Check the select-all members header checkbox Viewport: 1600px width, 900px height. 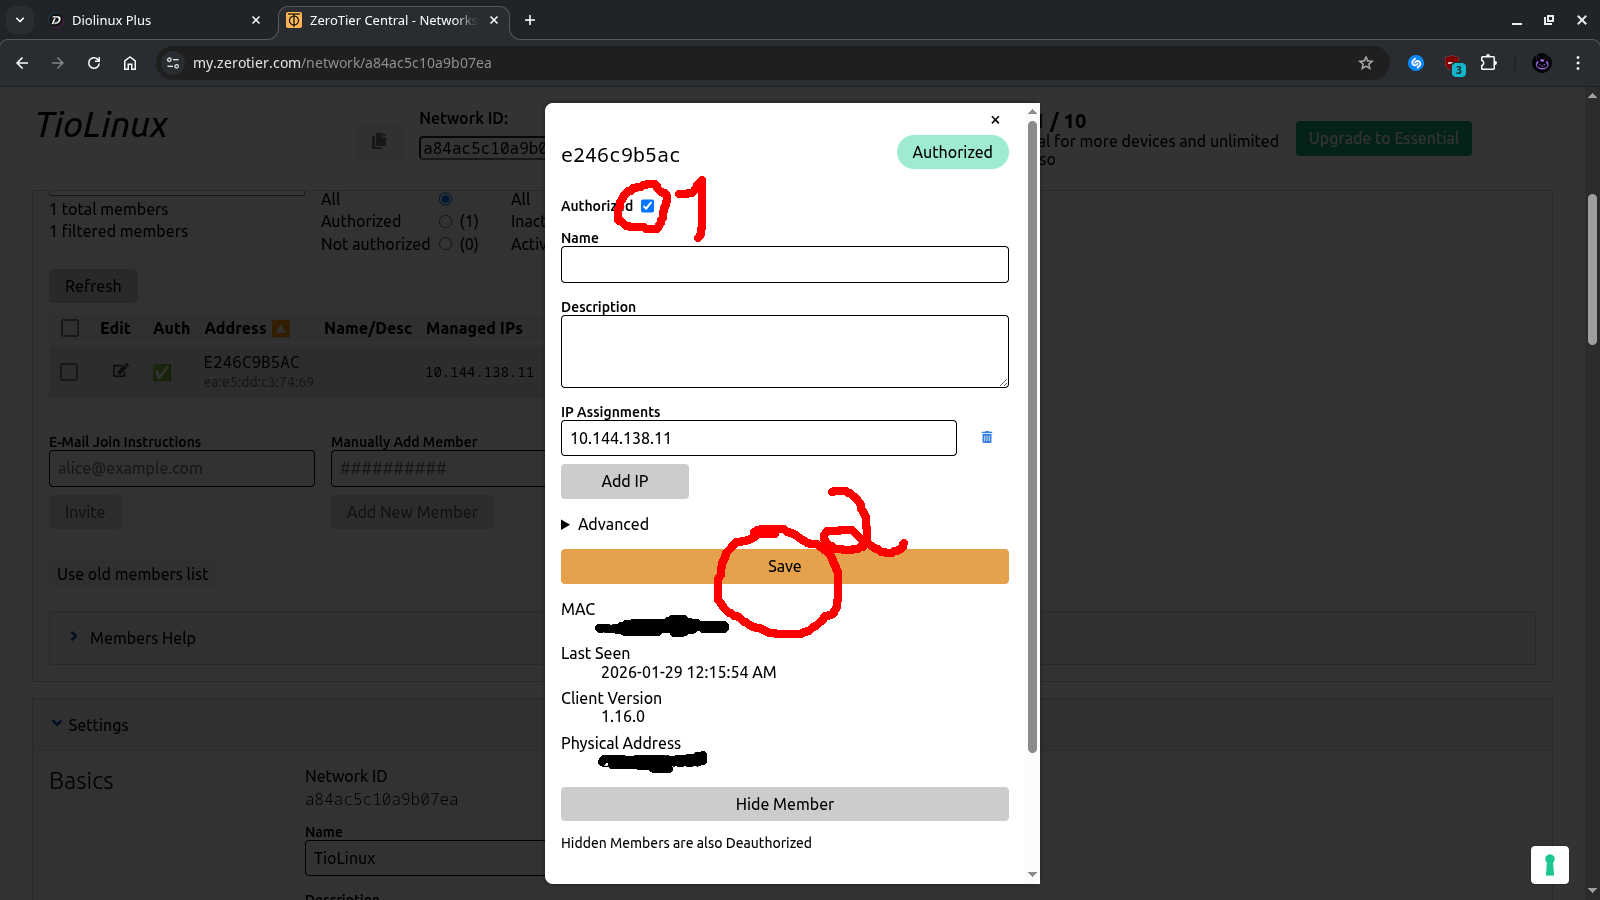pyautogui.click(x=70, y=328)
